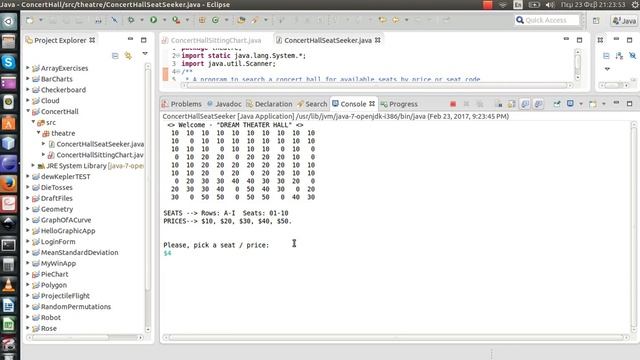Screen dimensions: 640x360
Task: Open the Declaration tab
Action: point(269,104)
